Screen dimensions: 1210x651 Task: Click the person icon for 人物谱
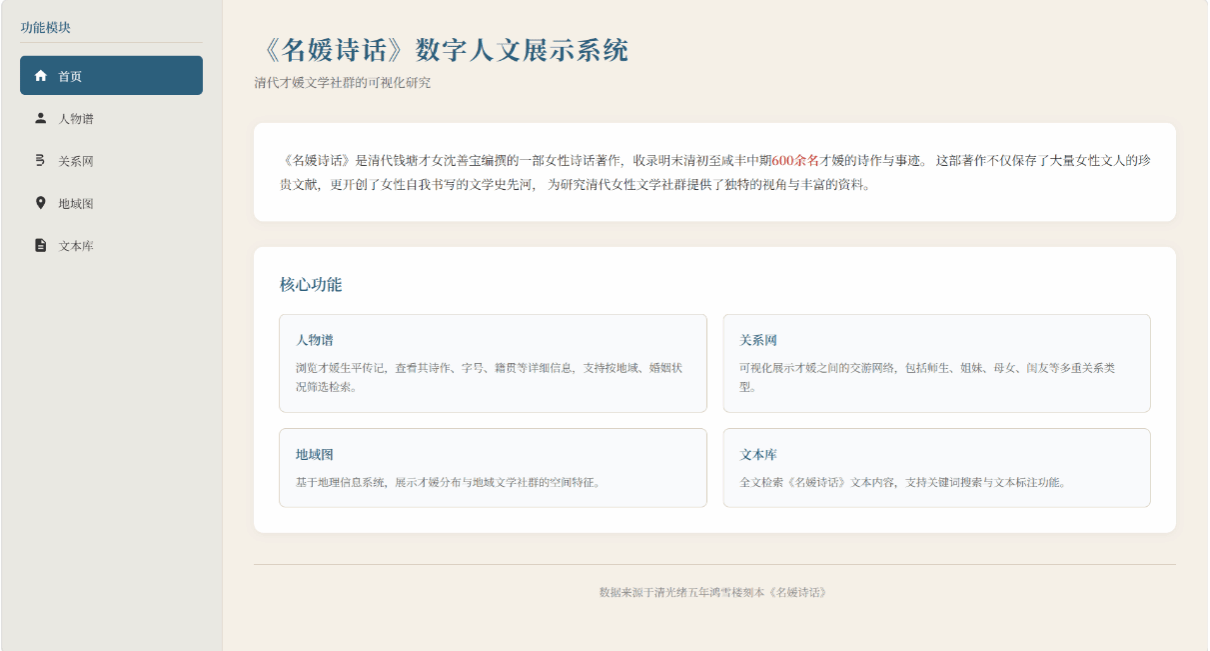tap(41, 118)
